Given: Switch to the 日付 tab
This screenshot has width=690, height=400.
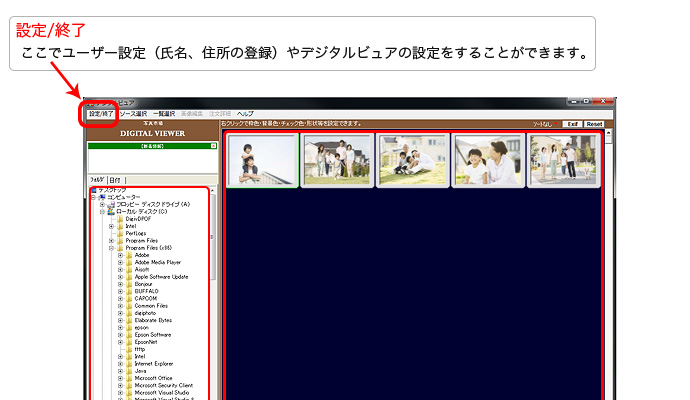Looking at the screenshot, I should (115, 180).
